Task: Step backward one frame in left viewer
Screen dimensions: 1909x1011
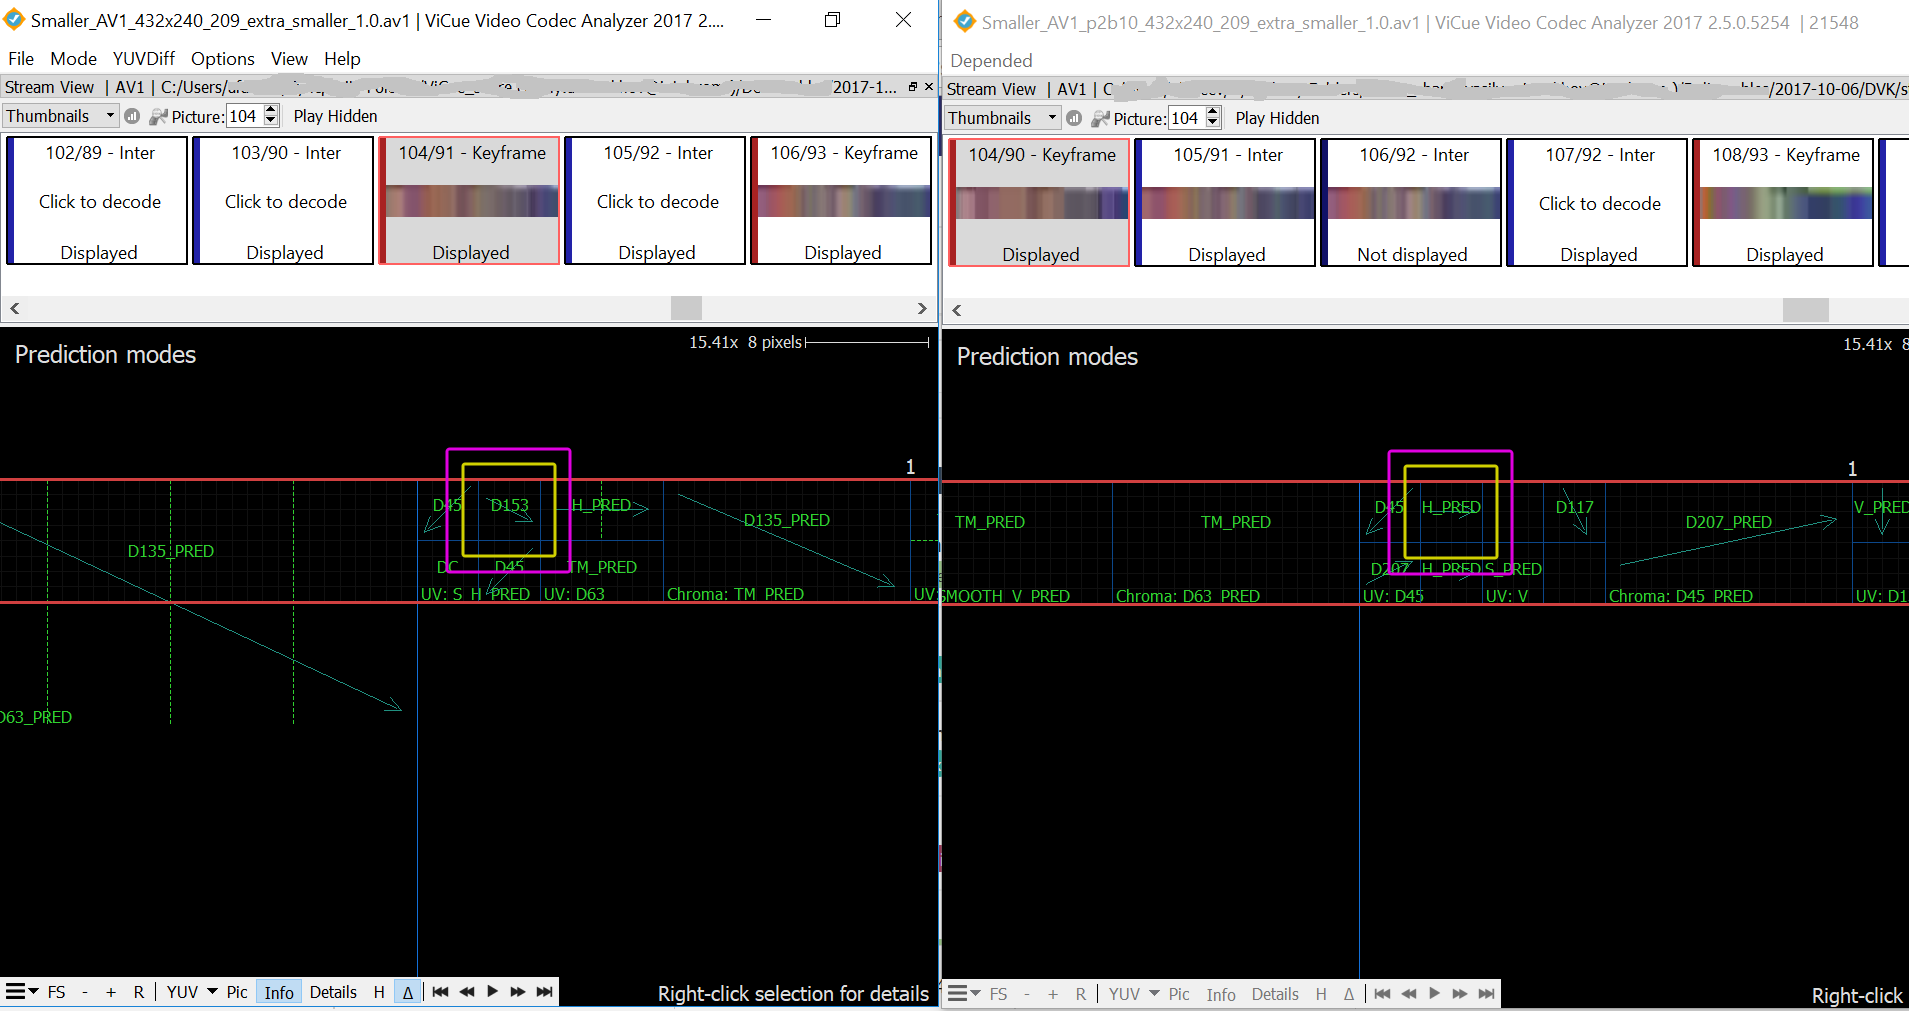Action: pos(467,992)
